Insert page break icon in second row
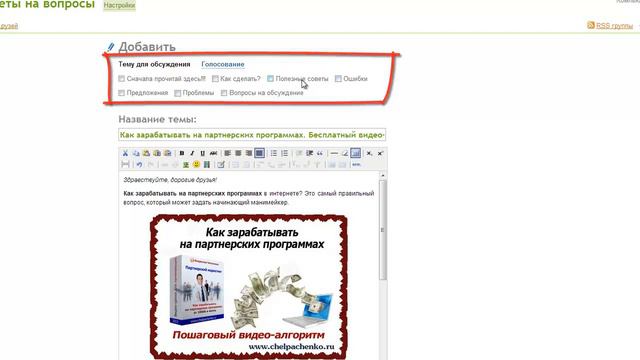Viewport: 640px width, 360px height. pyautogui.click(x=125, y=164)
